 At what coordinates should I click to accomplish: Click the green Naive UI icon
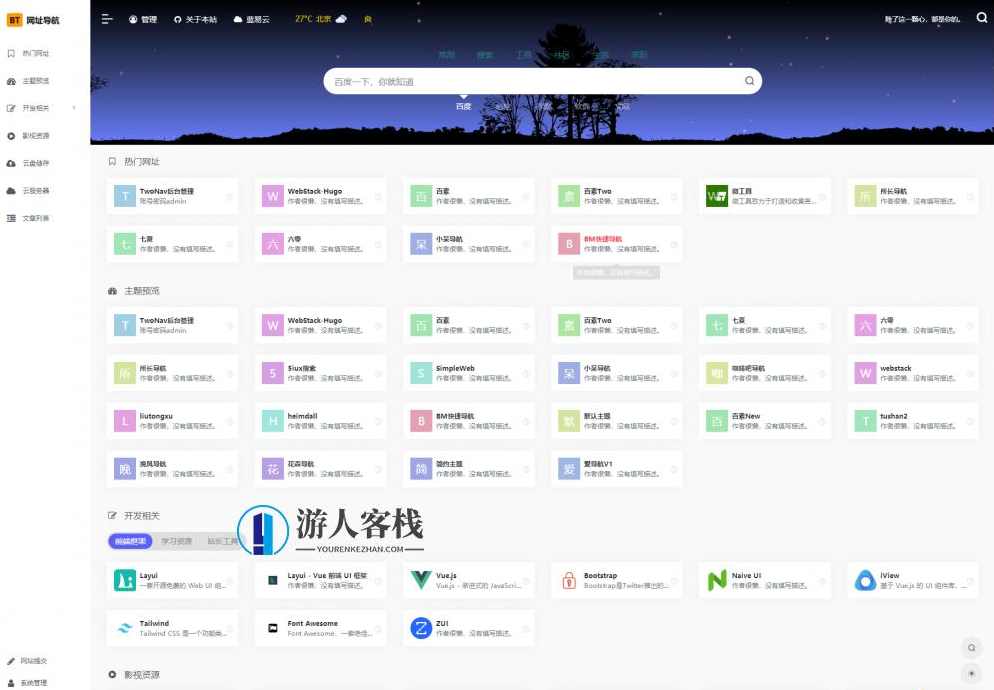click(x=718, y=578)
